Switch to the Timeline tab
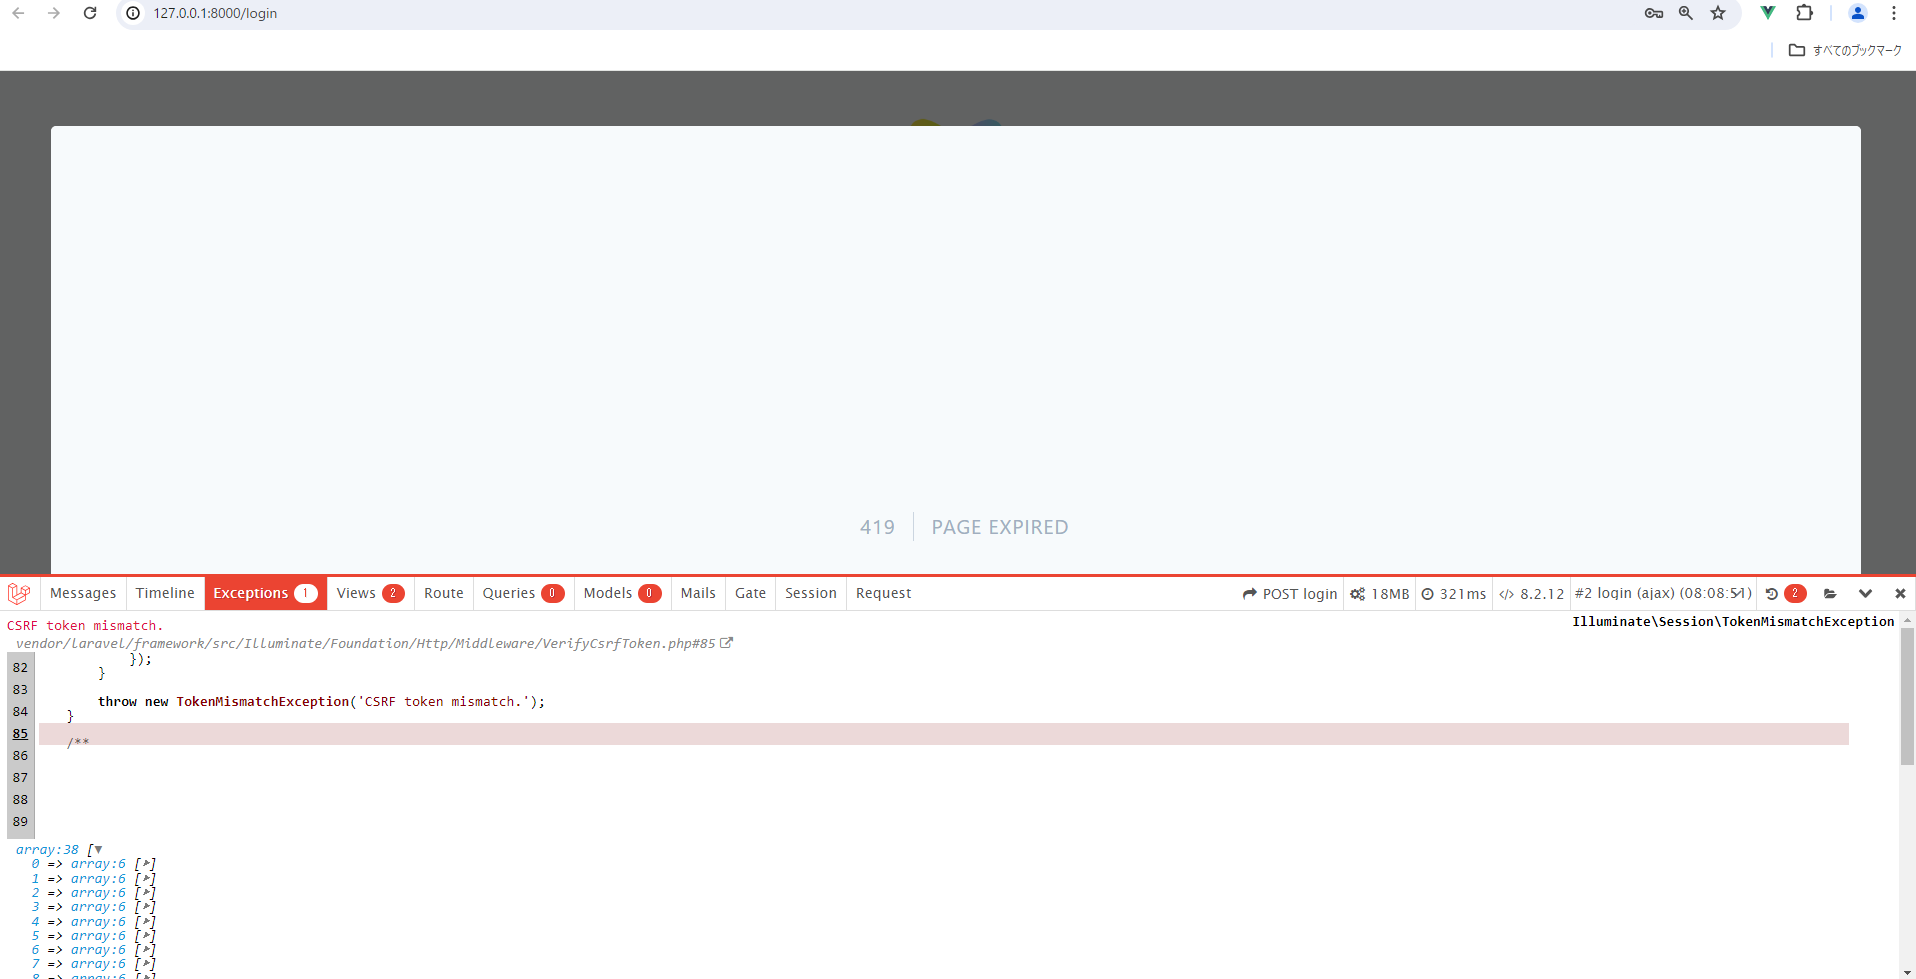Viewport: 1916px width, 979px height. point(165,593)
